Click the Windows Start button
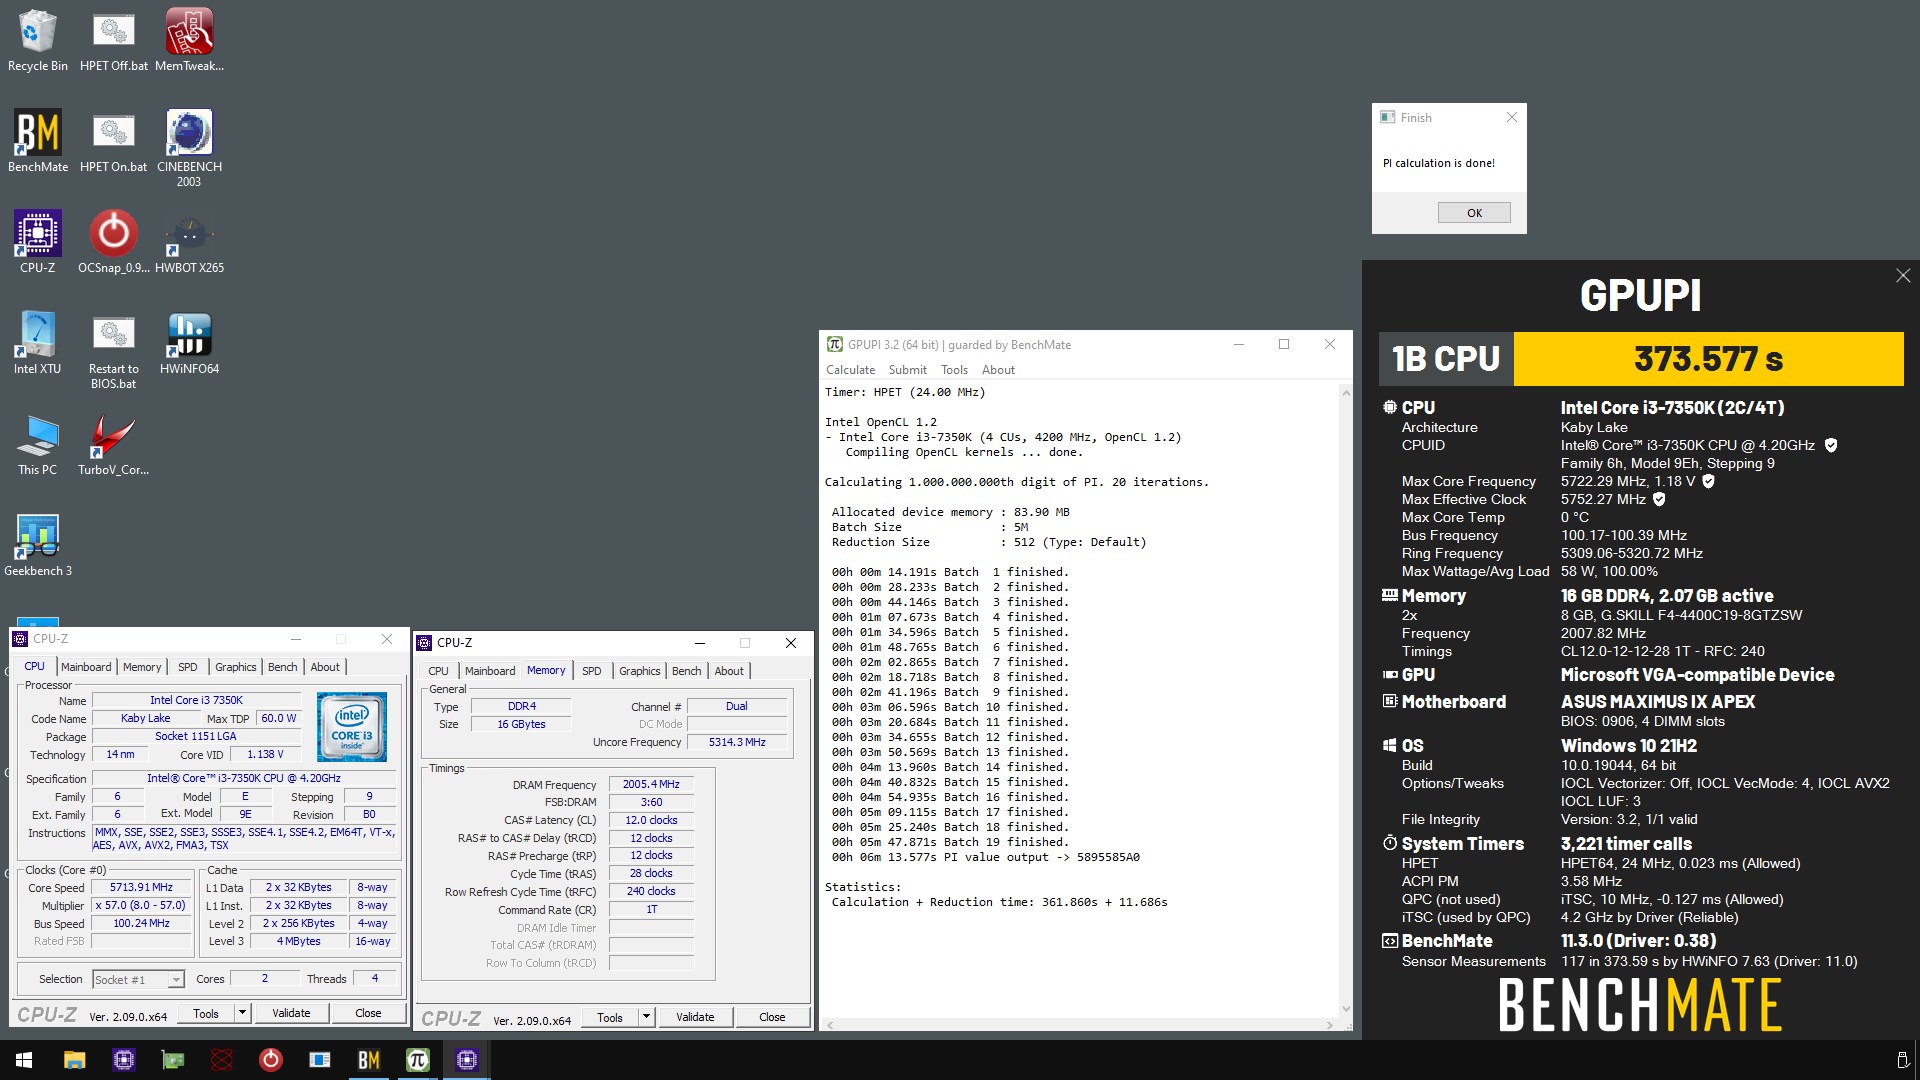This screenshot has height=1080, width=1920. pos(24,1060)
